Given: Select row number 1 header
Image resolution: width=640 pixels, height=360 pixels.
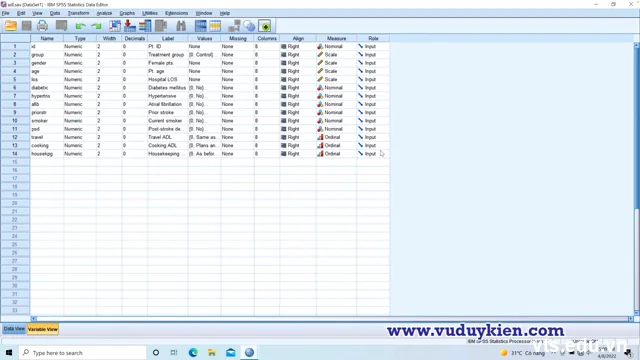Looking at the screenshot, I should [x=15, y=47].
